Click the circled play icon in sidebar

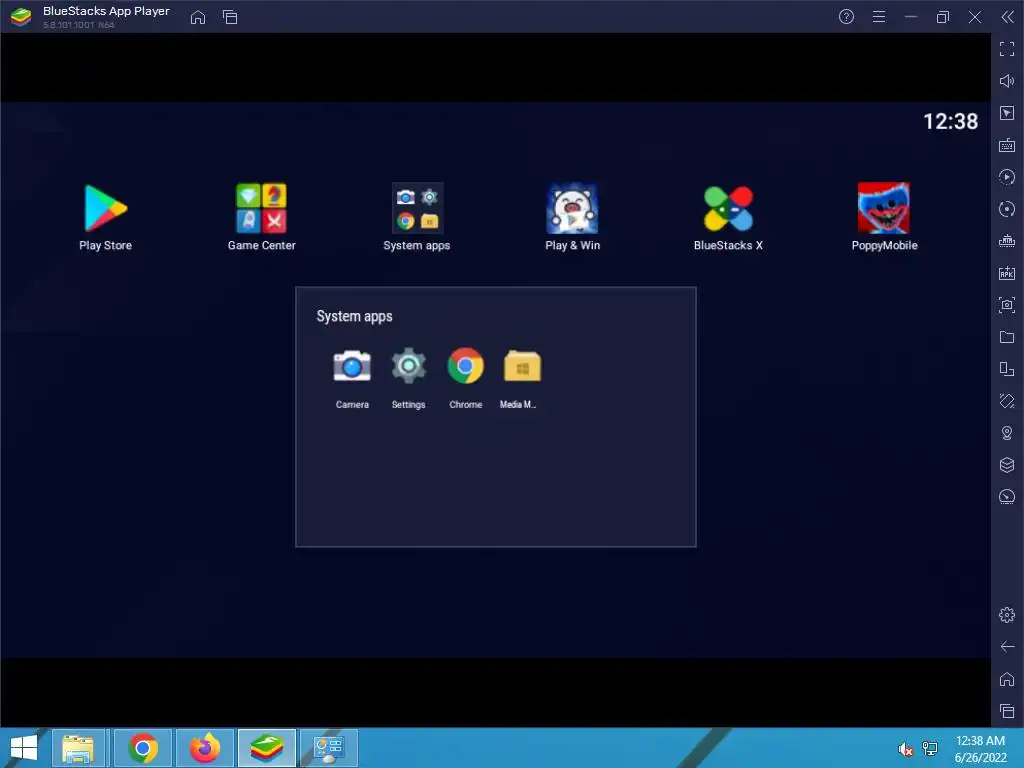tap(1007, 177)
